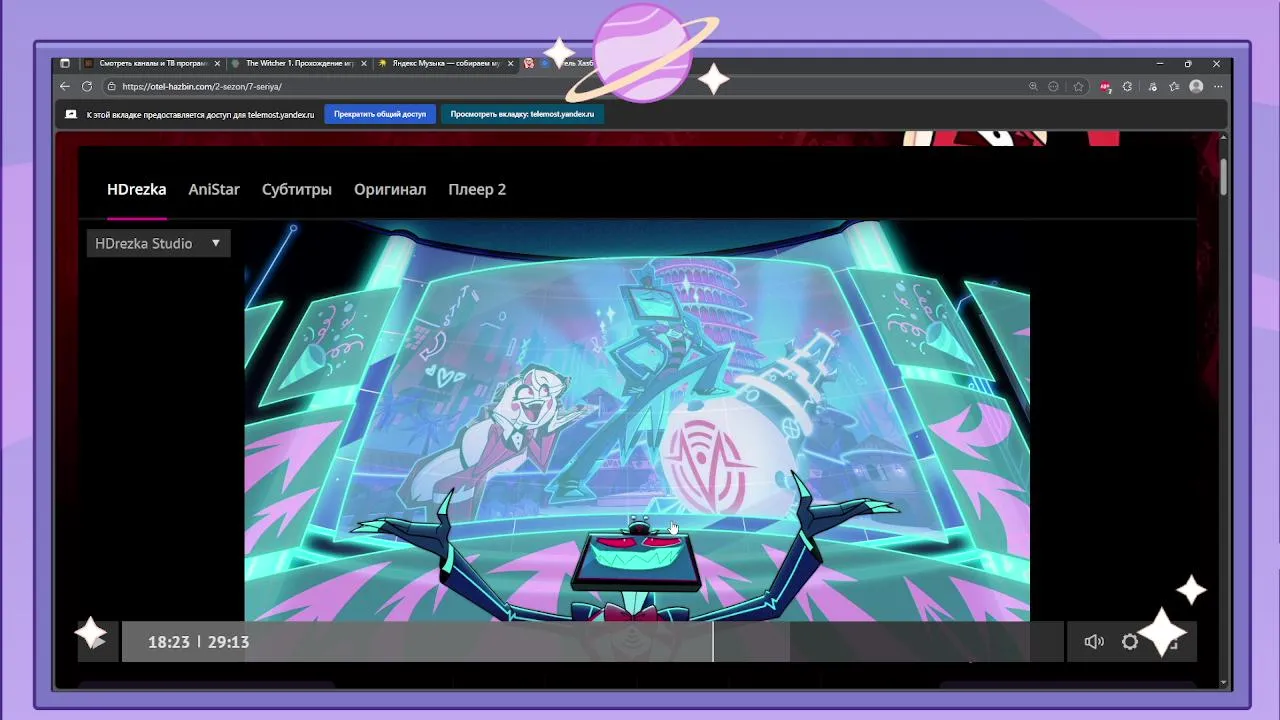Select the Субтитры player tab
This screenshot has width=1280, height=720.
tap(296, 189)
